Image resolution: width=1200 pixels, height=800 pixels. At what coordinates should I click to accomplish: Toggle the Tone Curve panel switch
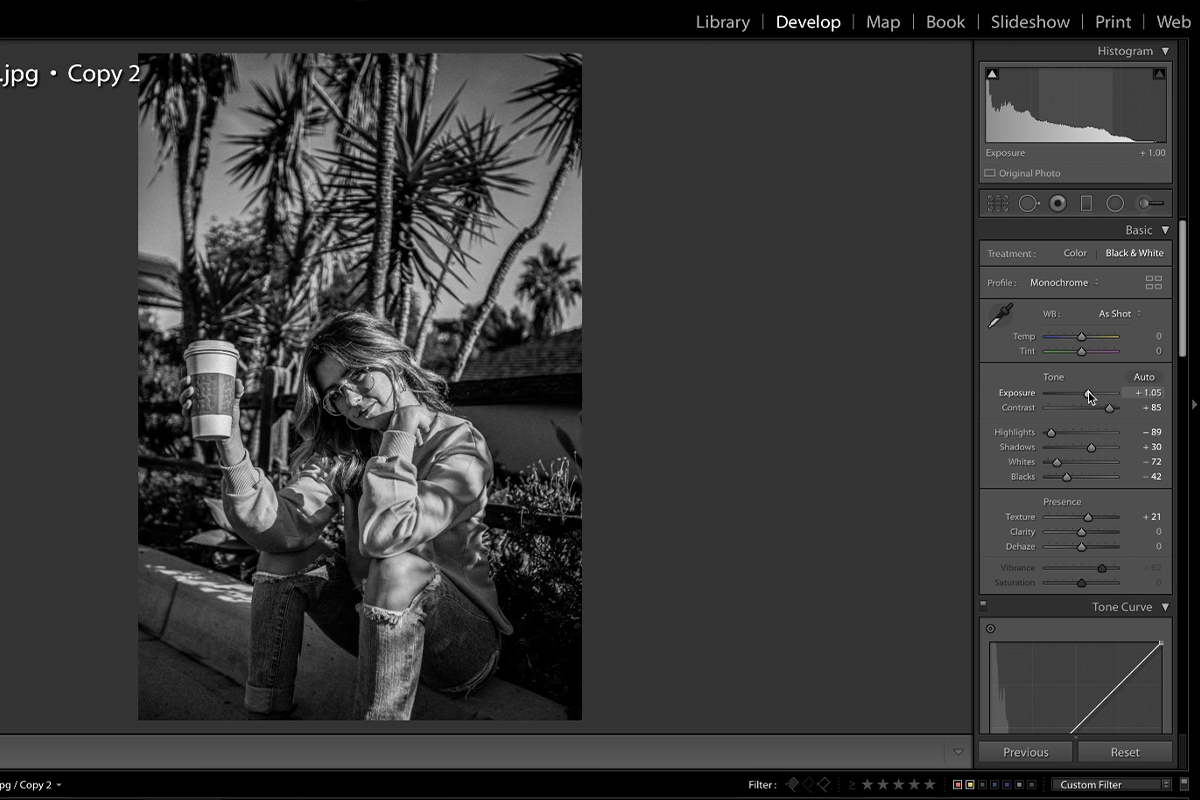point(984,606)
